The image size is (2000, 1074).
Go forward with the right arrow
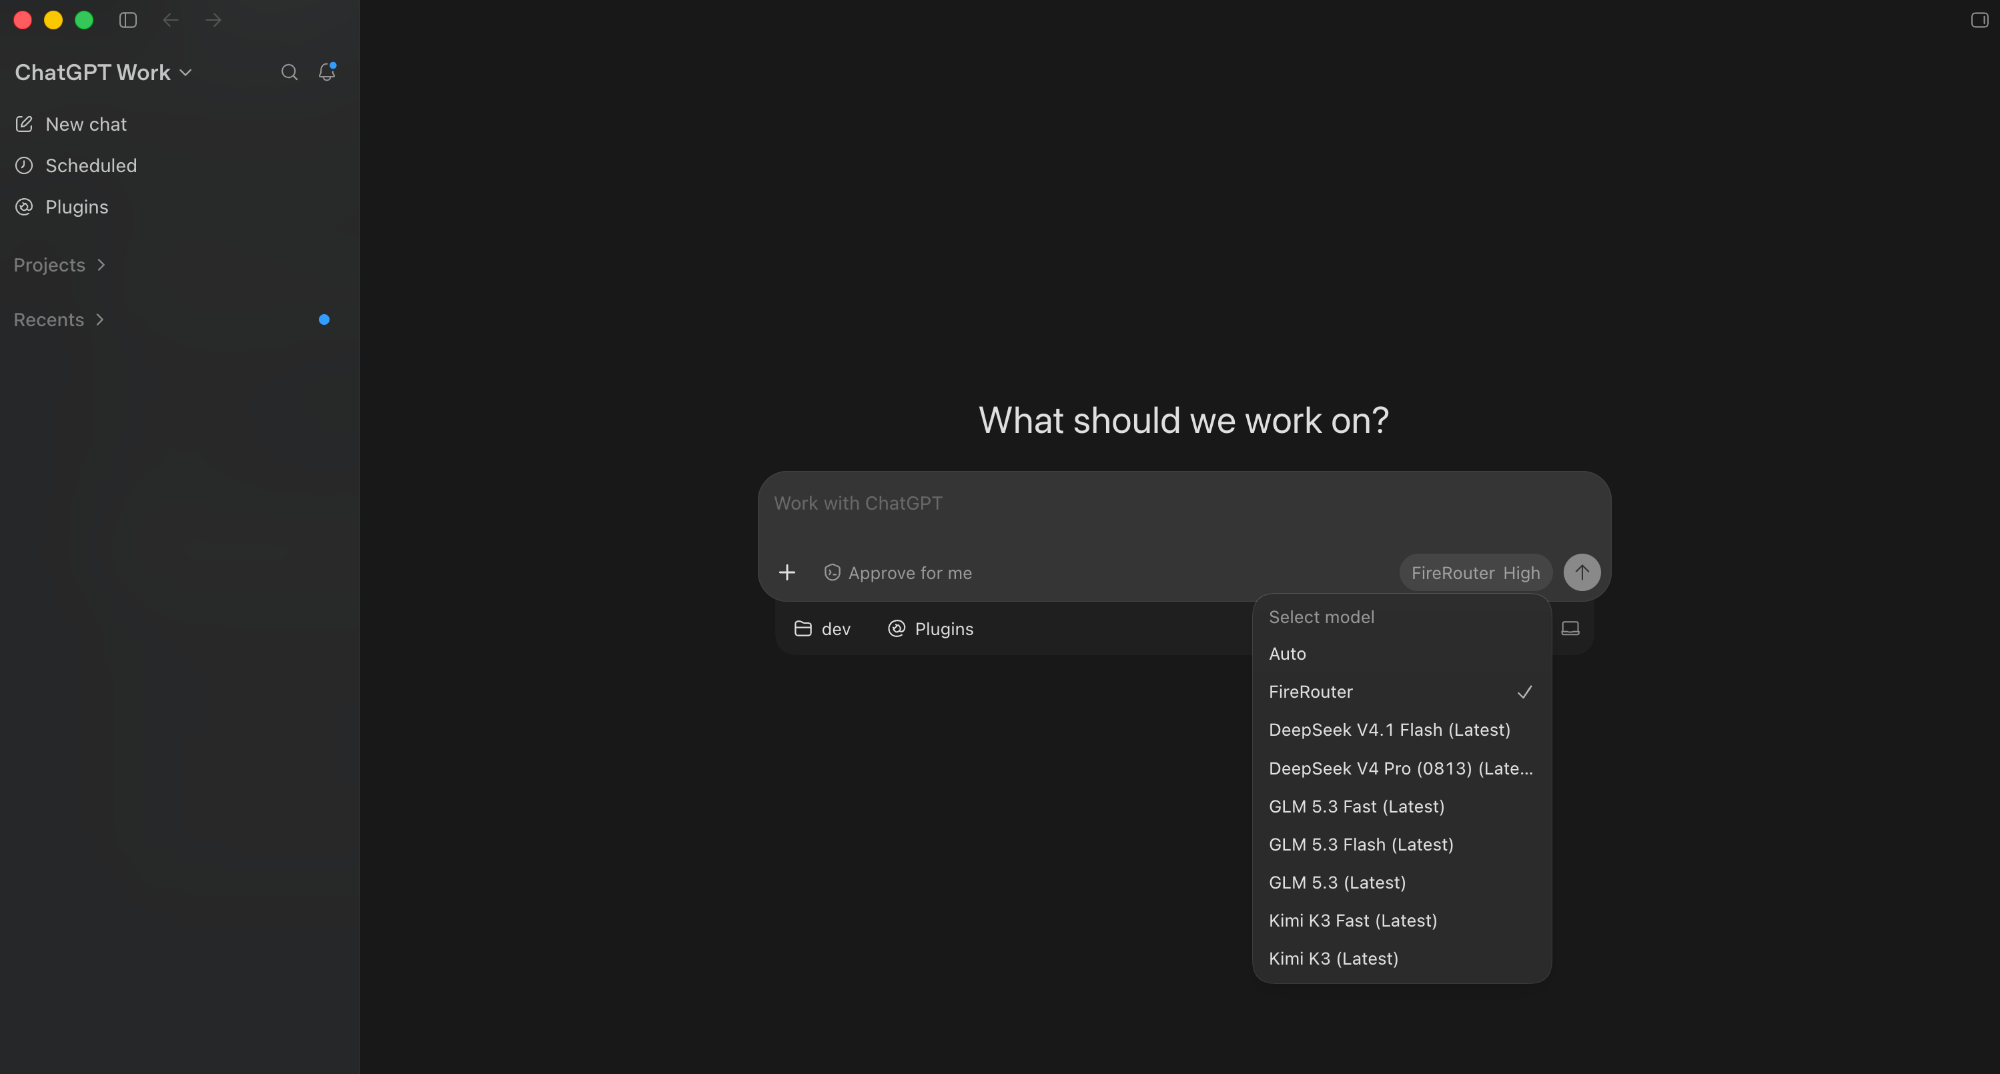tap(213, 20)
